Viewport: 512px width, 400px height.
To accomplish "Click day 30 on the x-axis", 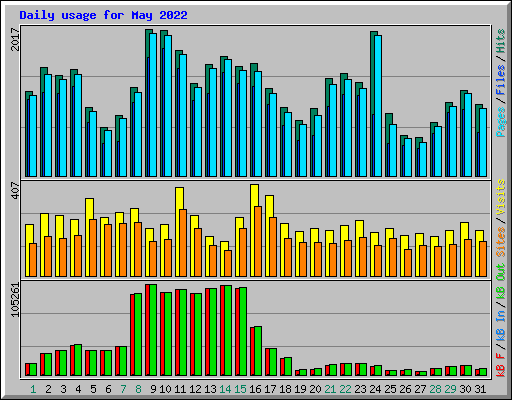I will click(x=465, y=389).
